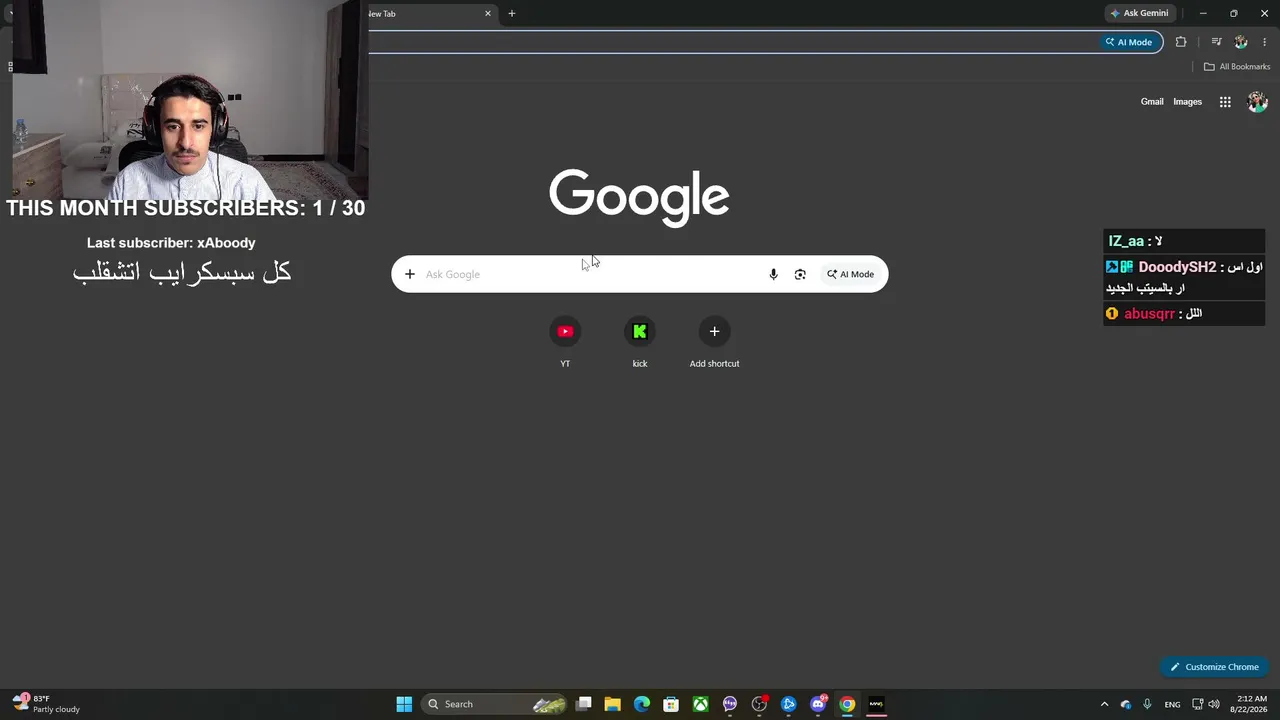Click the 'Last subscriber: xAboody' text
The width and height of the screenshot is (1280, 720).
[x=171, y=243]
